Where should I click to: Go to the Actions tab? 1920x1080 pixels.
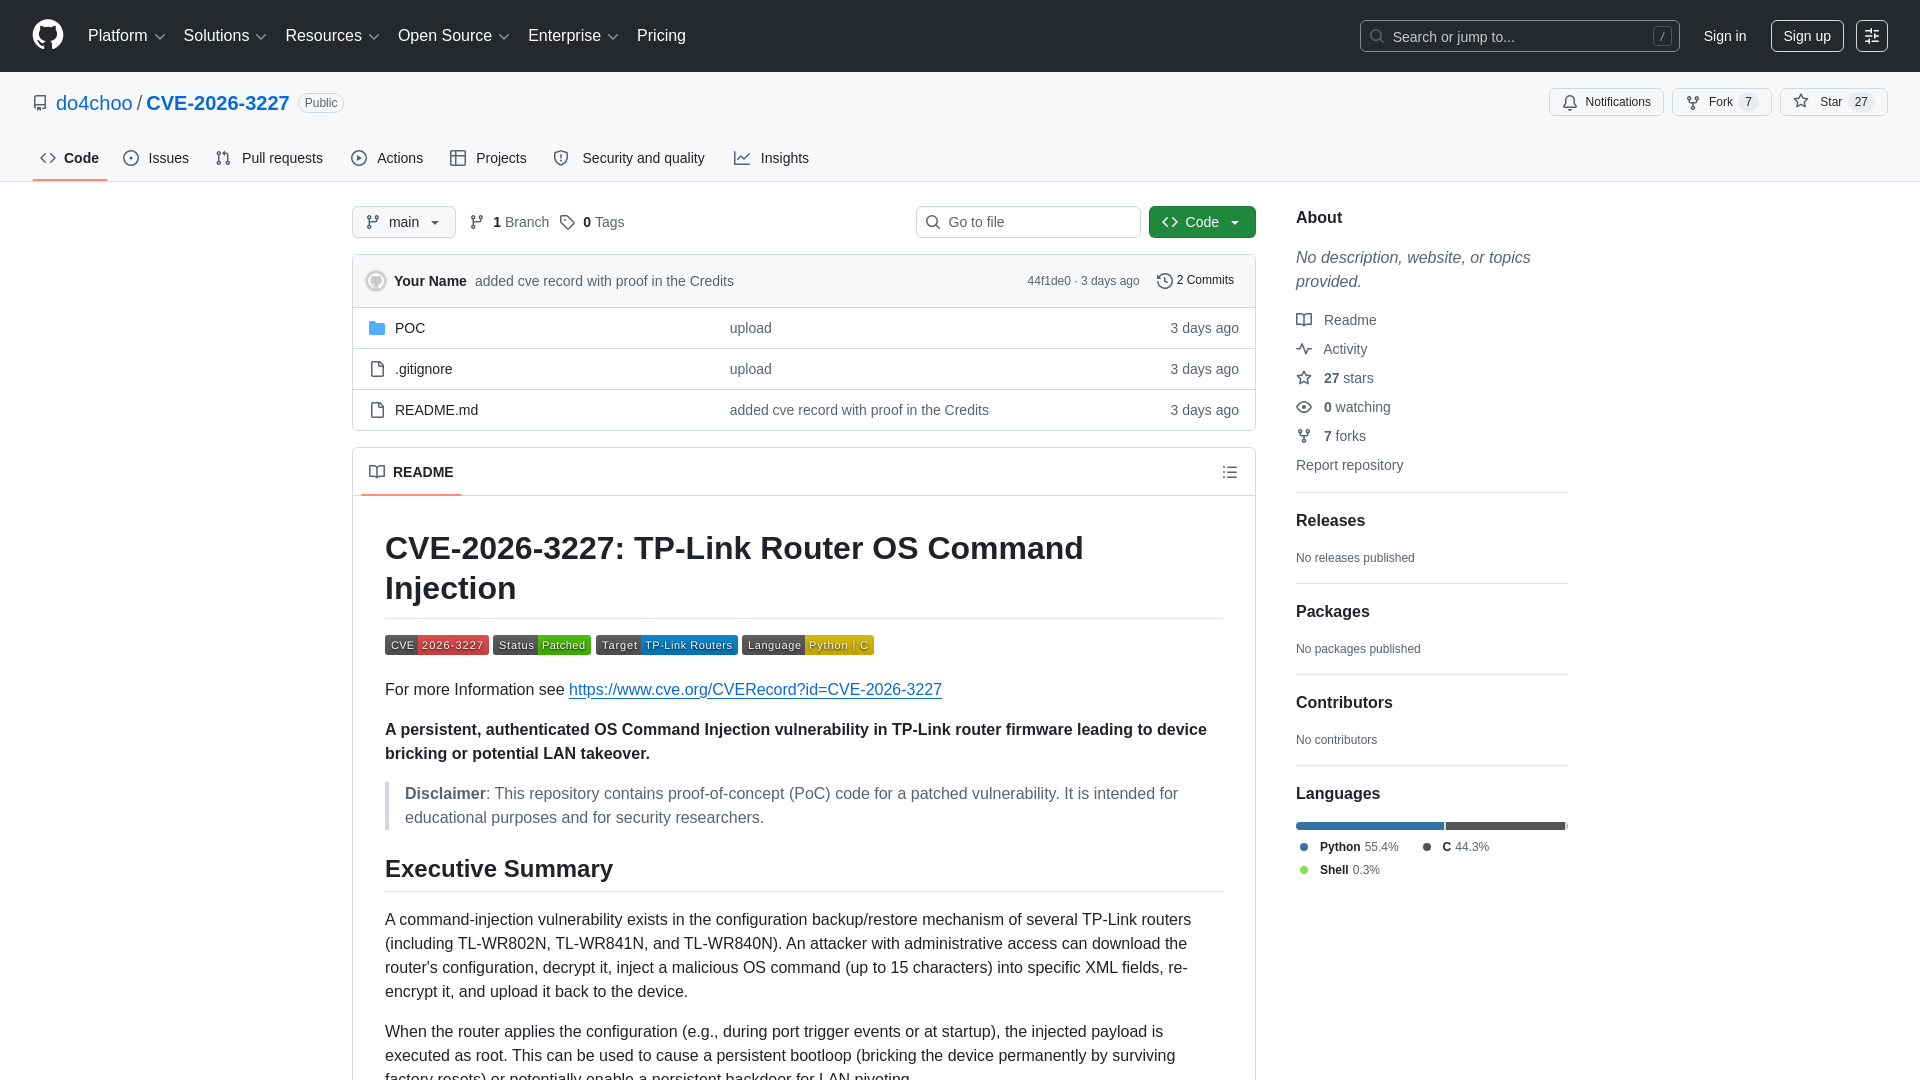tap(387, 158)
